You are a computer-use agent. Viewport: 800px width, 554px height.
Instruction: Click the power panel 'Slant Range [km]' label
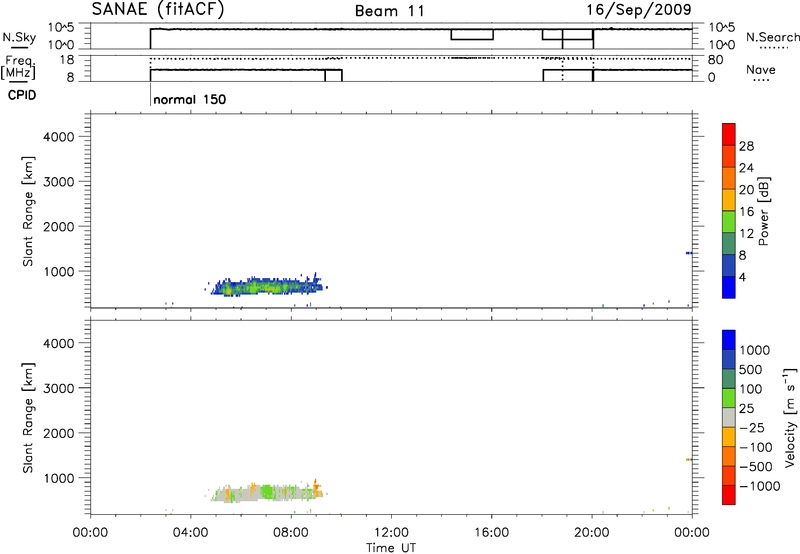(x=28, y=211)
